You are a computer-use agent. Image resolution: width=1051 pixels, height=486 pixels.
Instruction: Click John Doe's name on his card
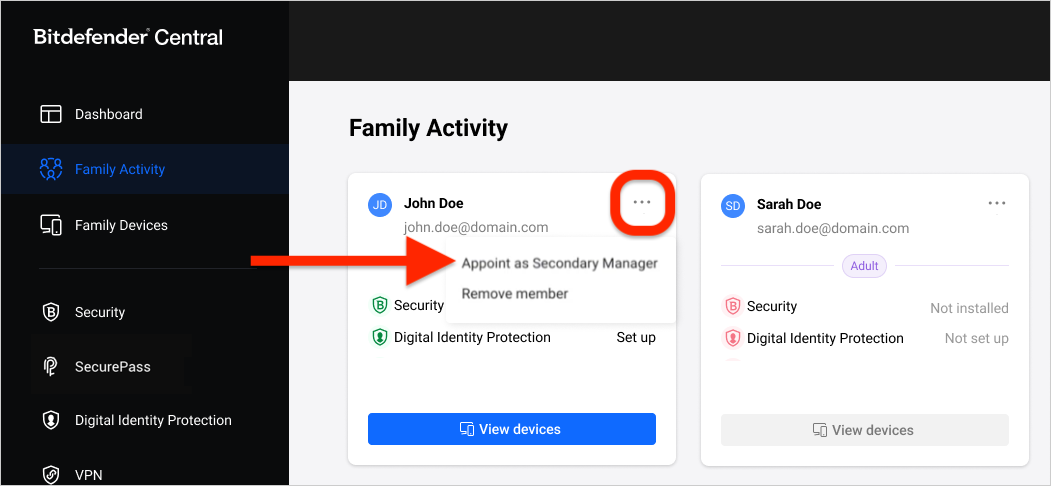point(433,203)
